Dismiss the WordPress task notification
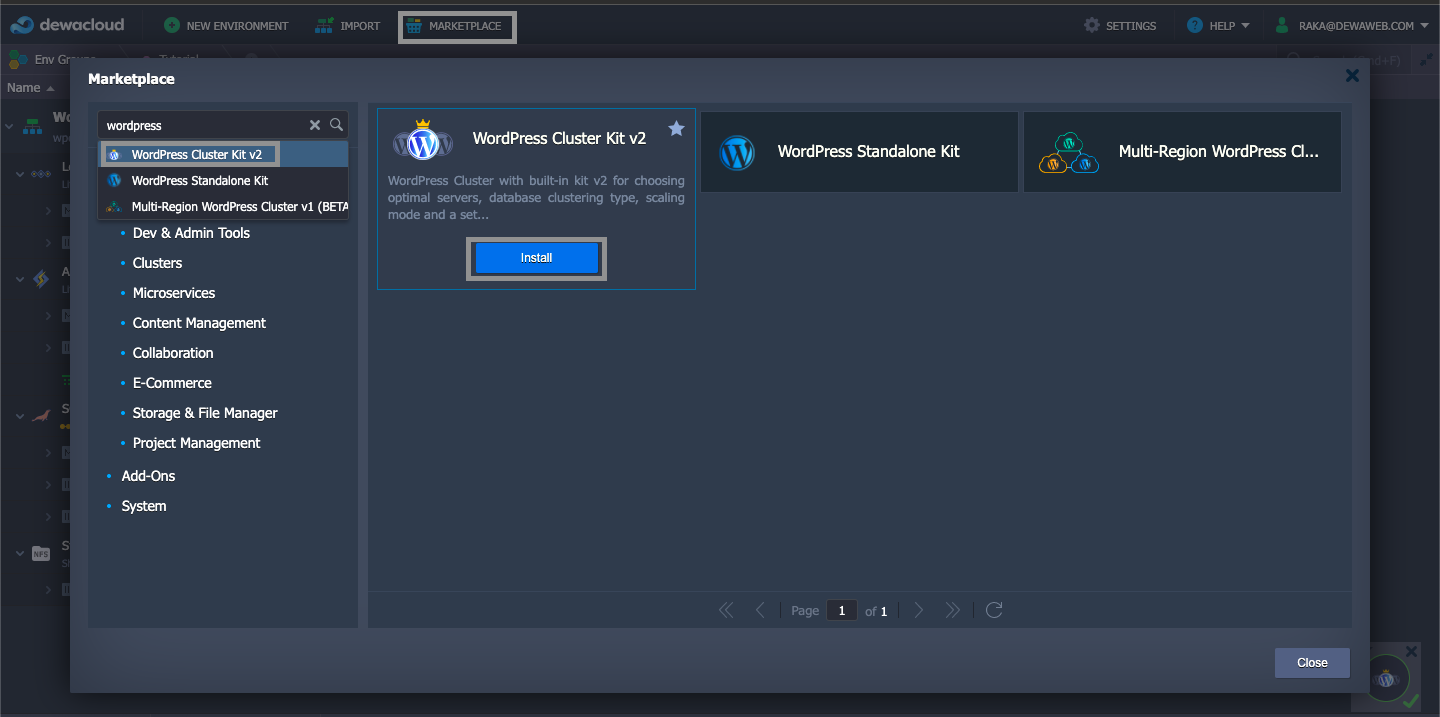Viewport: 1440px width, 717px height. 1411,651
